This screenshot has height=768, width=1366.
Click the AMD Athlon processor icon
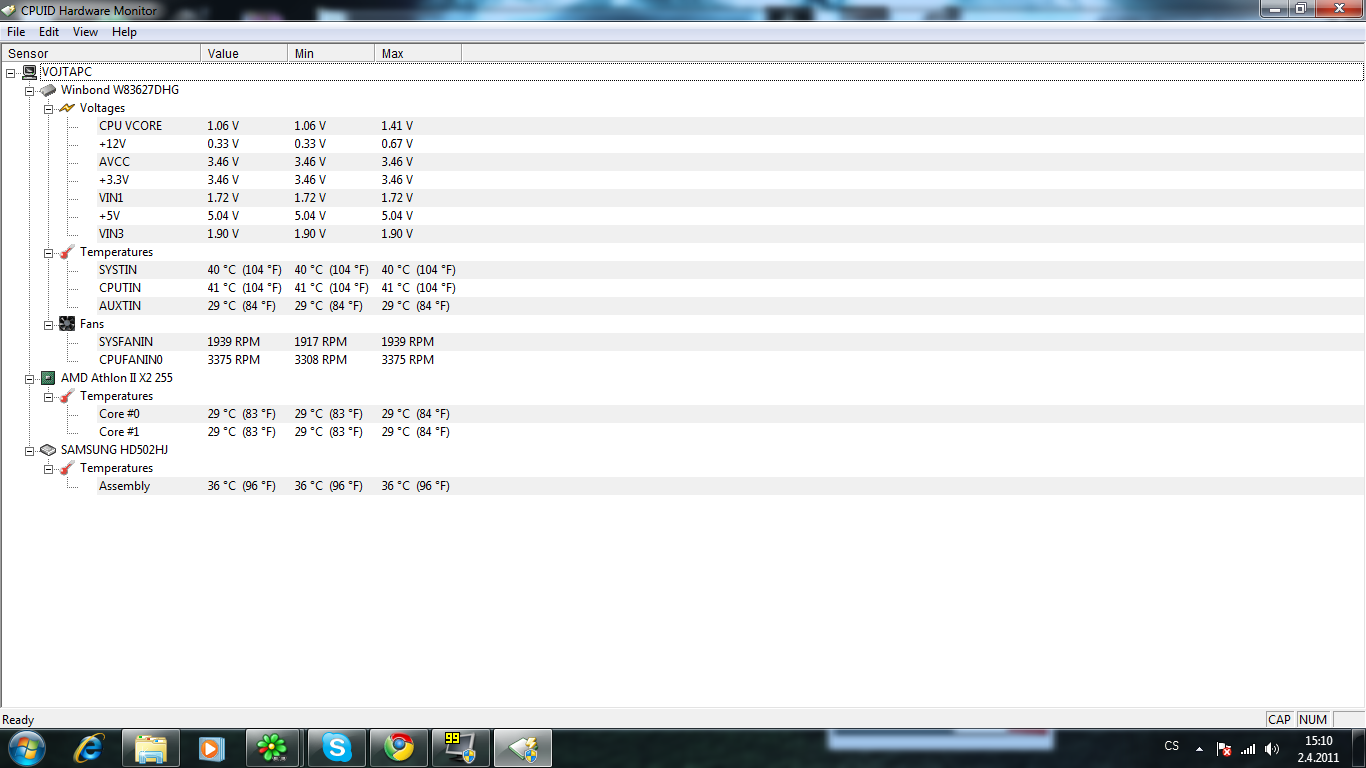point(48,378)
